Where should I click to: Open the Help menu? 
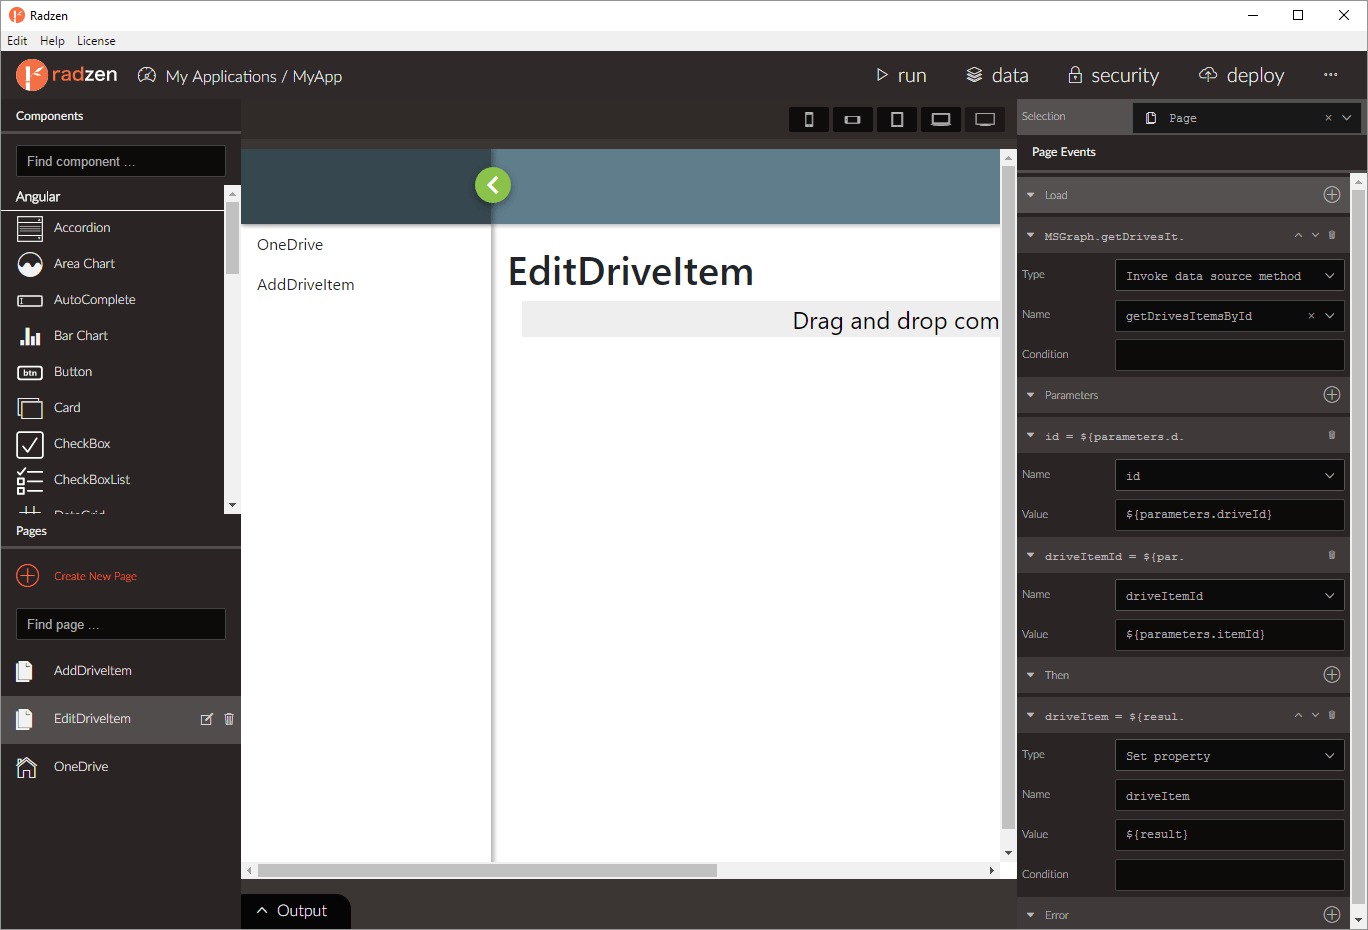[x=52, y=41]
